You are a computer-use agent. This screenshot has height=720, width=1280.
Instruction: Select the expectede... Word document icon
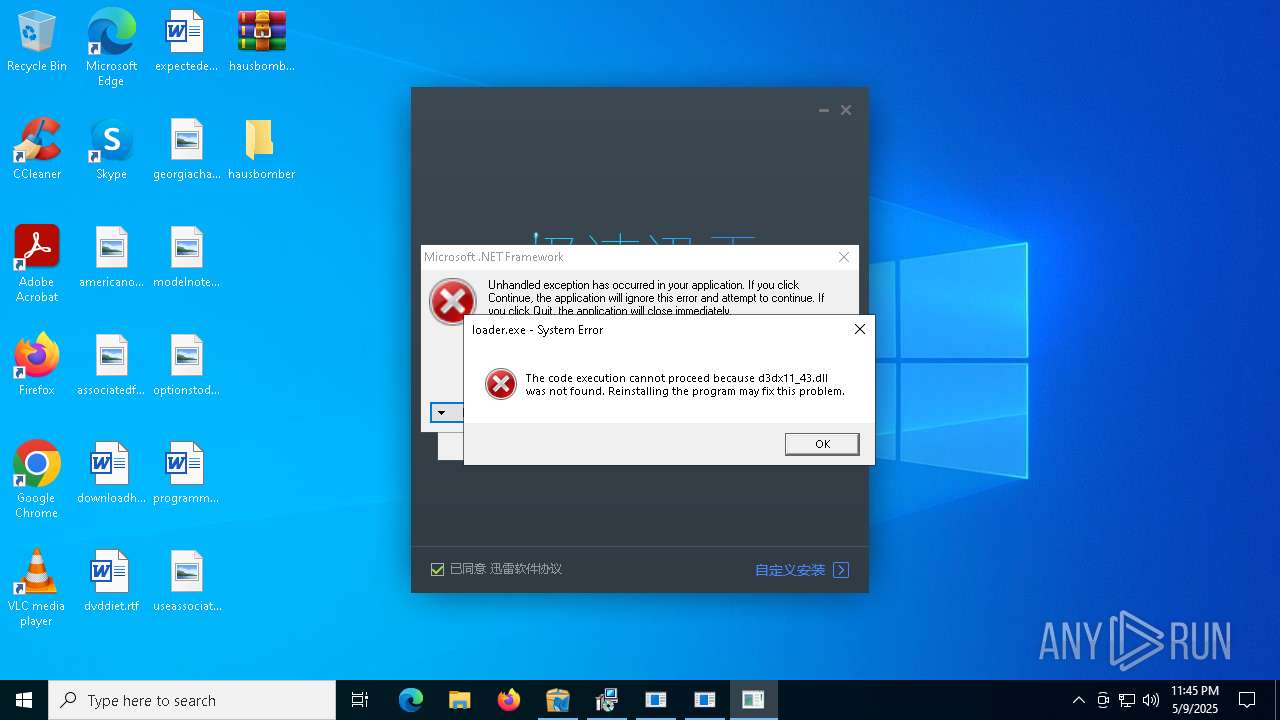(186, 42)
